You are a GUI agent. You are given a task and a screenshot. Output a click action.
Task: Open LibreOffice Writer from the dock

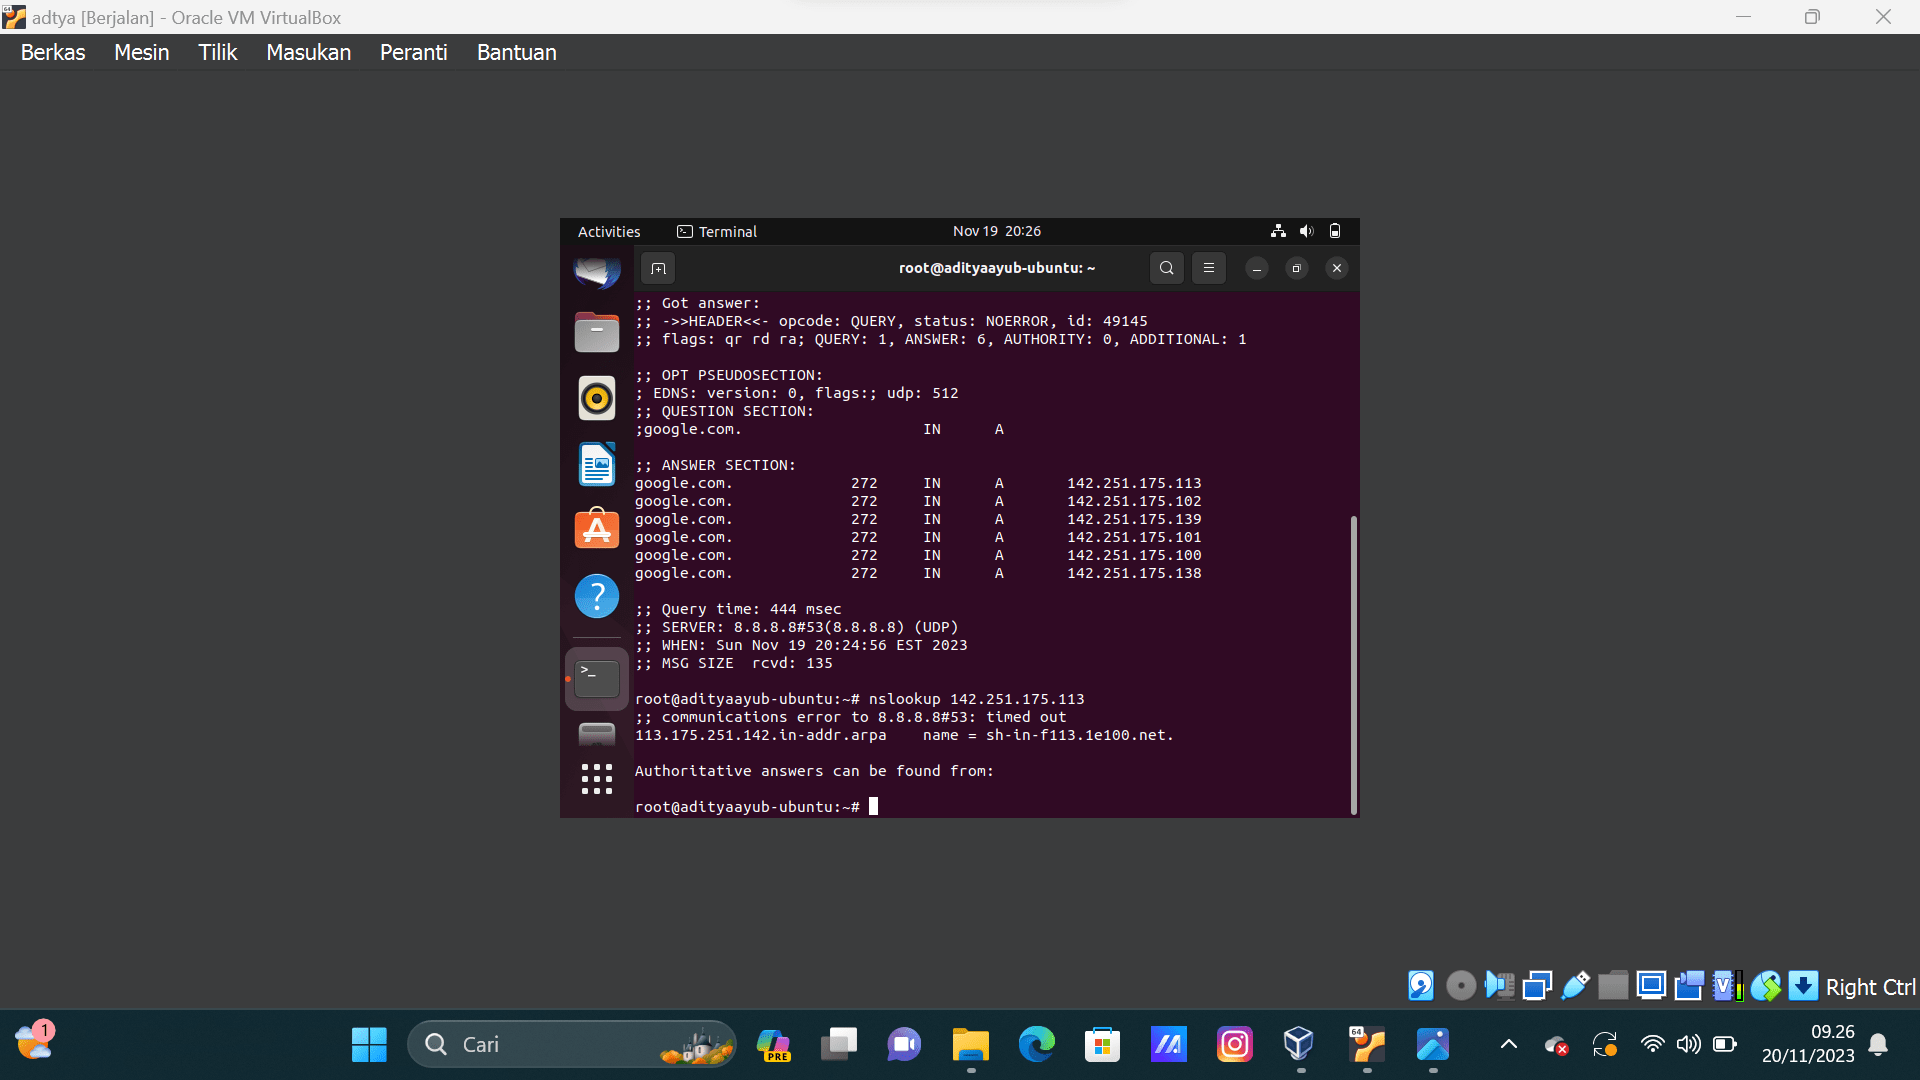click(x=597, y=464)
